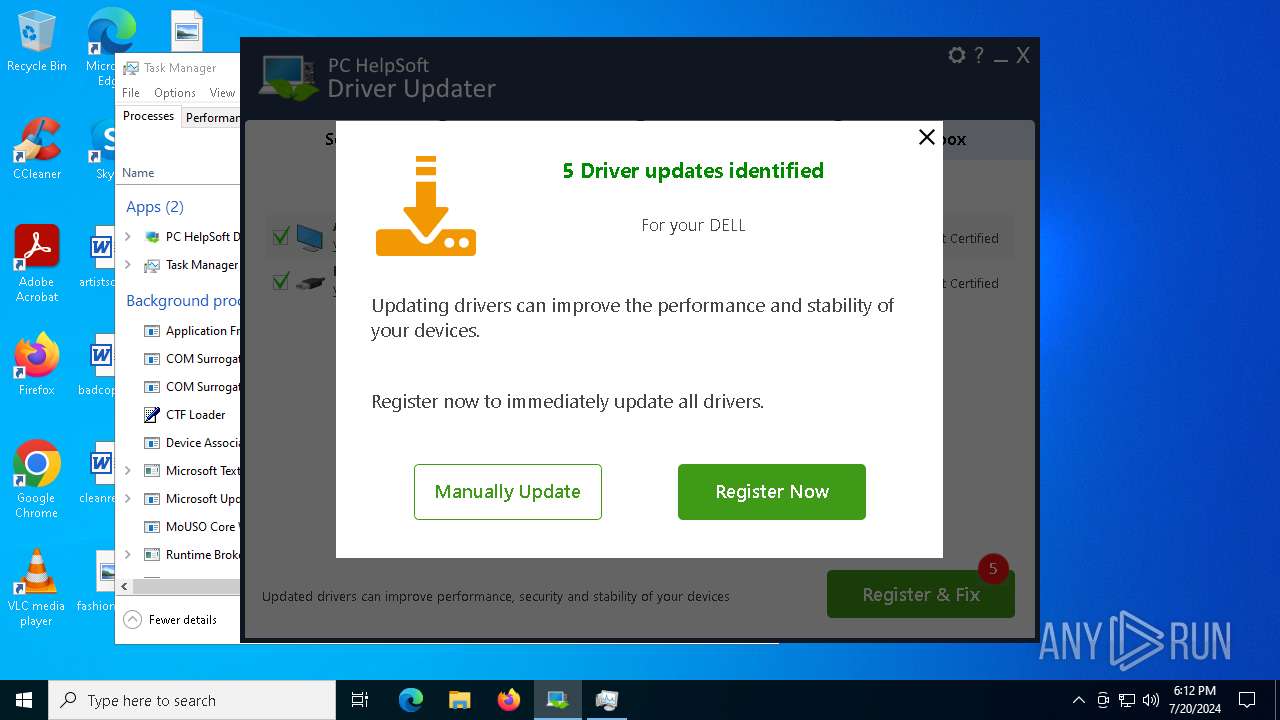Open Google Chrome desktop icon
Viewport: 1280px width, 720px height.
(x=37, y=480)
